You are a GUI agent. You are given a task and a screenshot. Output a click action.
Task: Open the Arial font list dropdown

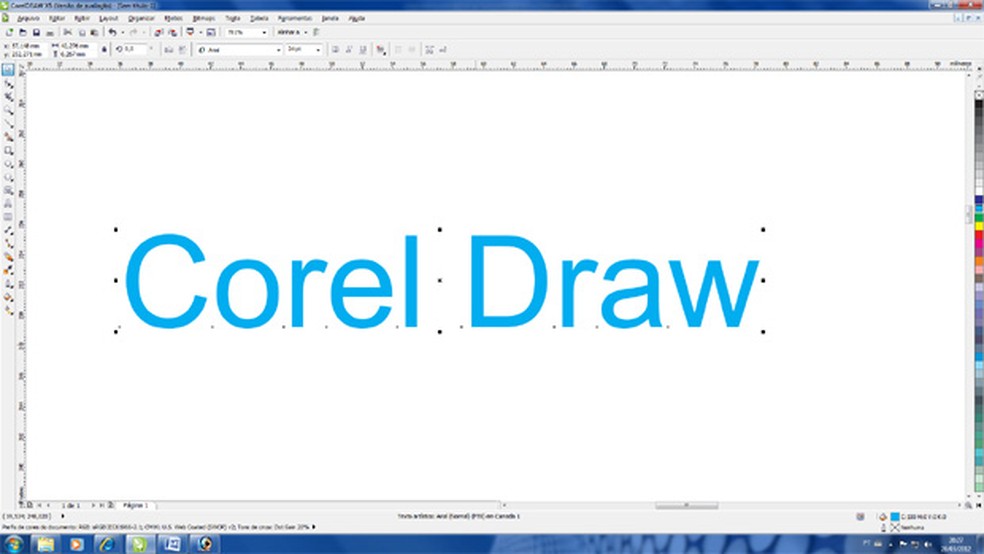(278, 50)
